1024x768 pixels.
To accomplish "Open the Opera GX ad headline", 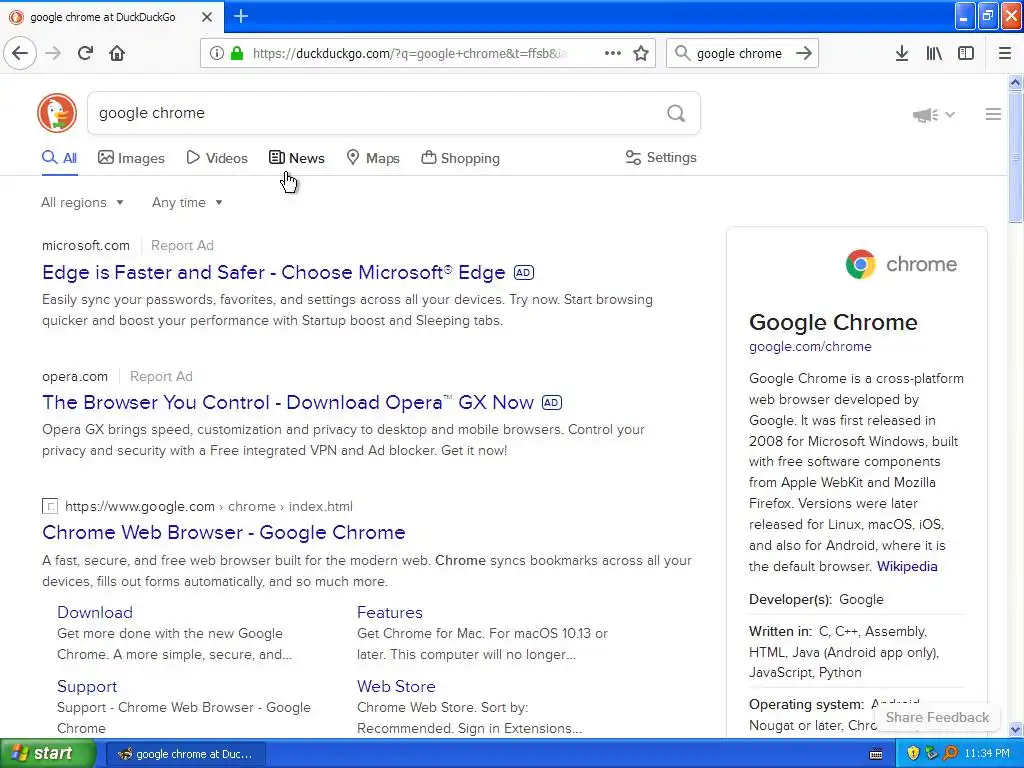I will pos(288,402).
